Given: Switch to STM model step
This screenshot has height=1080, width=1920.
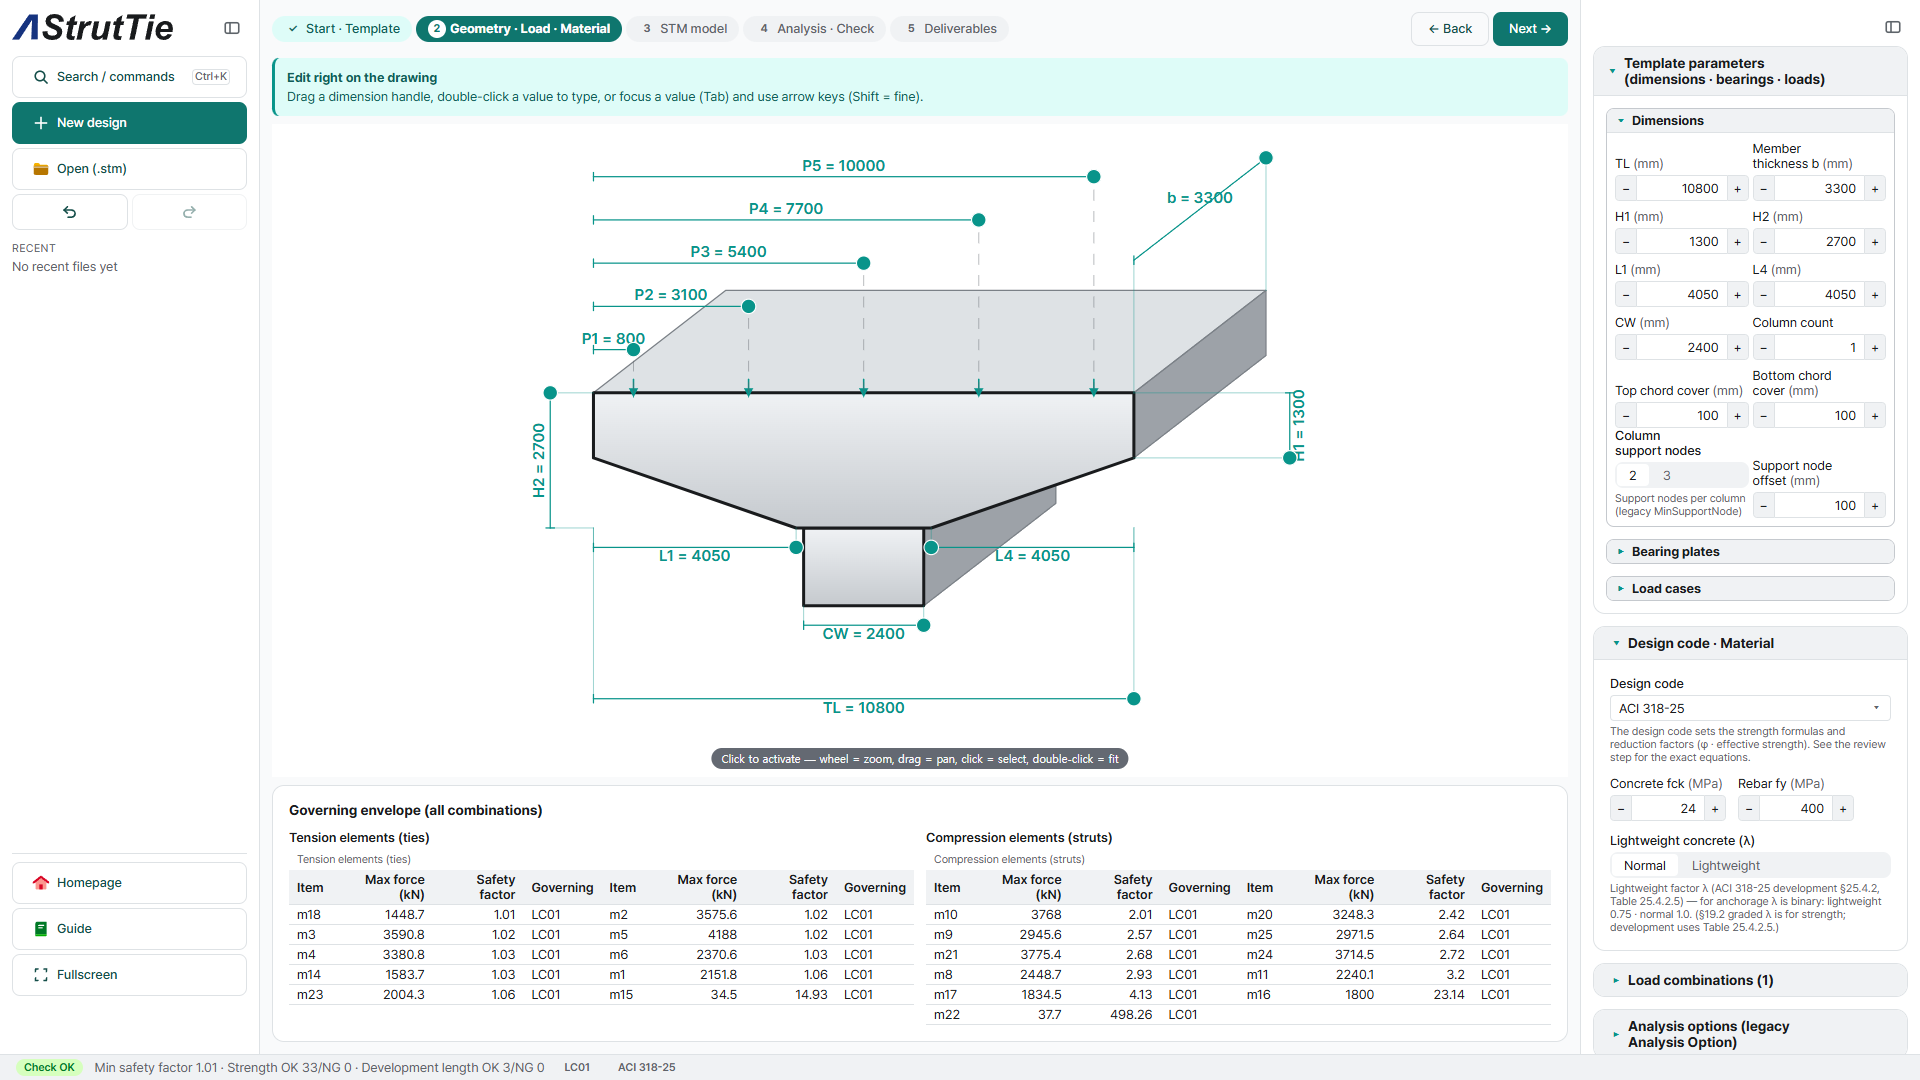Looking at the screenshot, I should [x=684, y=29].
